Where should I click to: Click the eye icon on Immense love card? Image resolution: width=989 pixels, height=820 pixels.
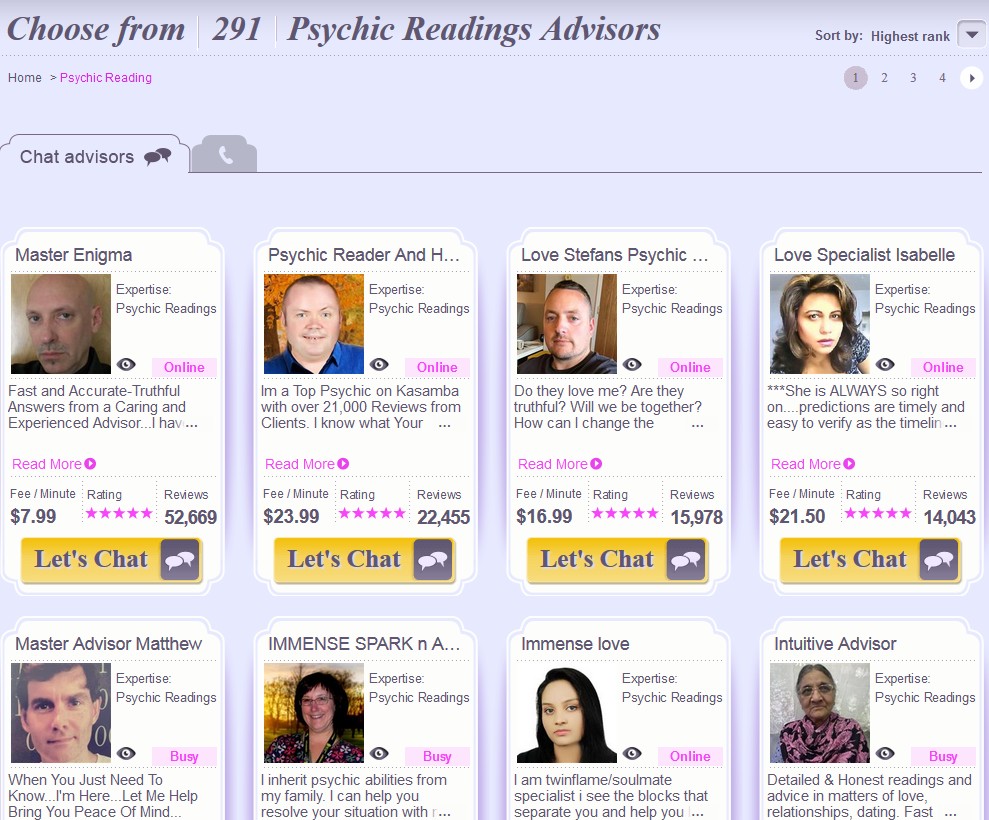point(632,754)
